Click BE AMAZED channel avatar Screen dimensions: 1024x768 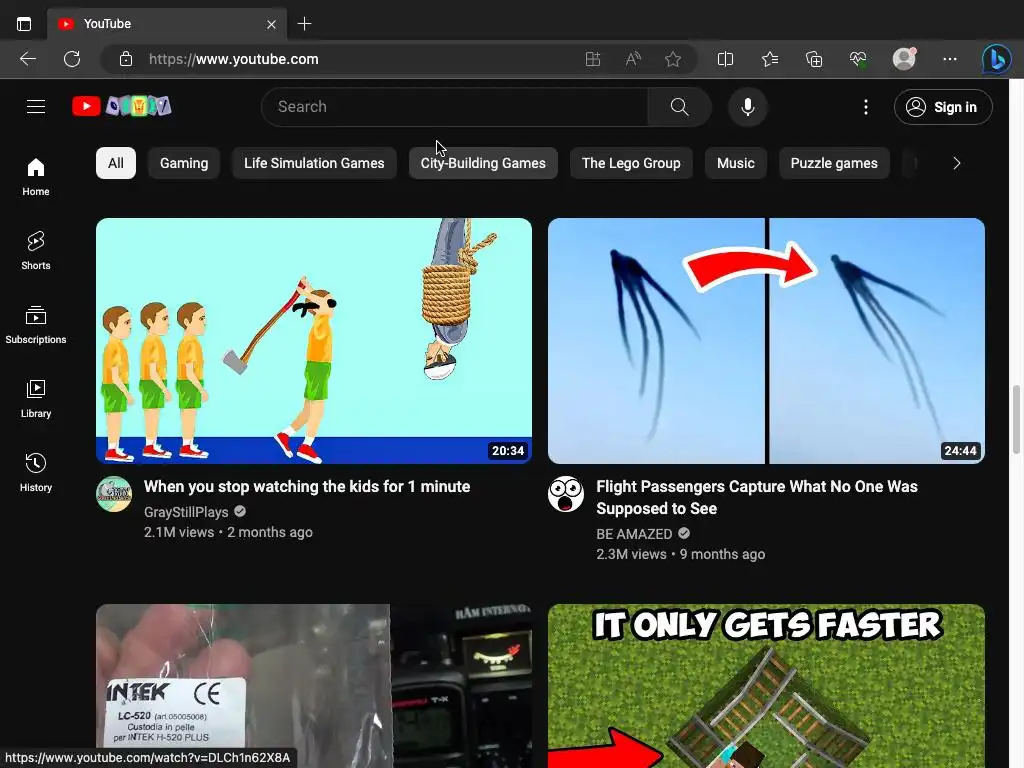[x=566, y=494]
